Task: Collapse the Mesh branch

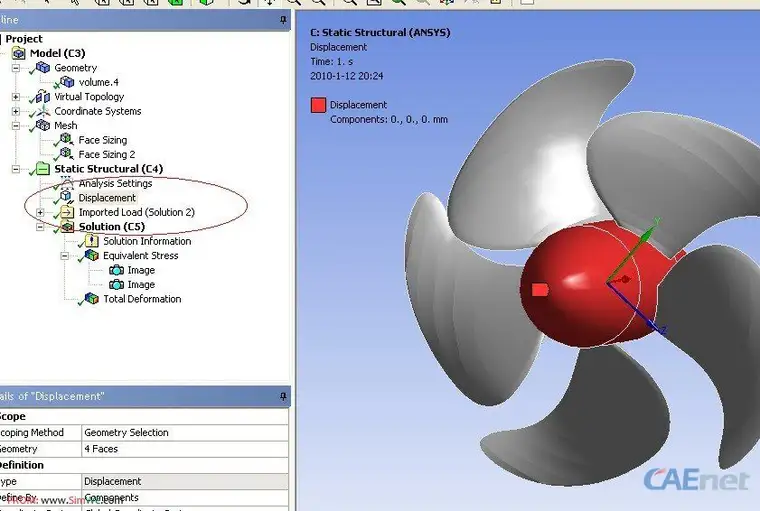Action: 16,126
